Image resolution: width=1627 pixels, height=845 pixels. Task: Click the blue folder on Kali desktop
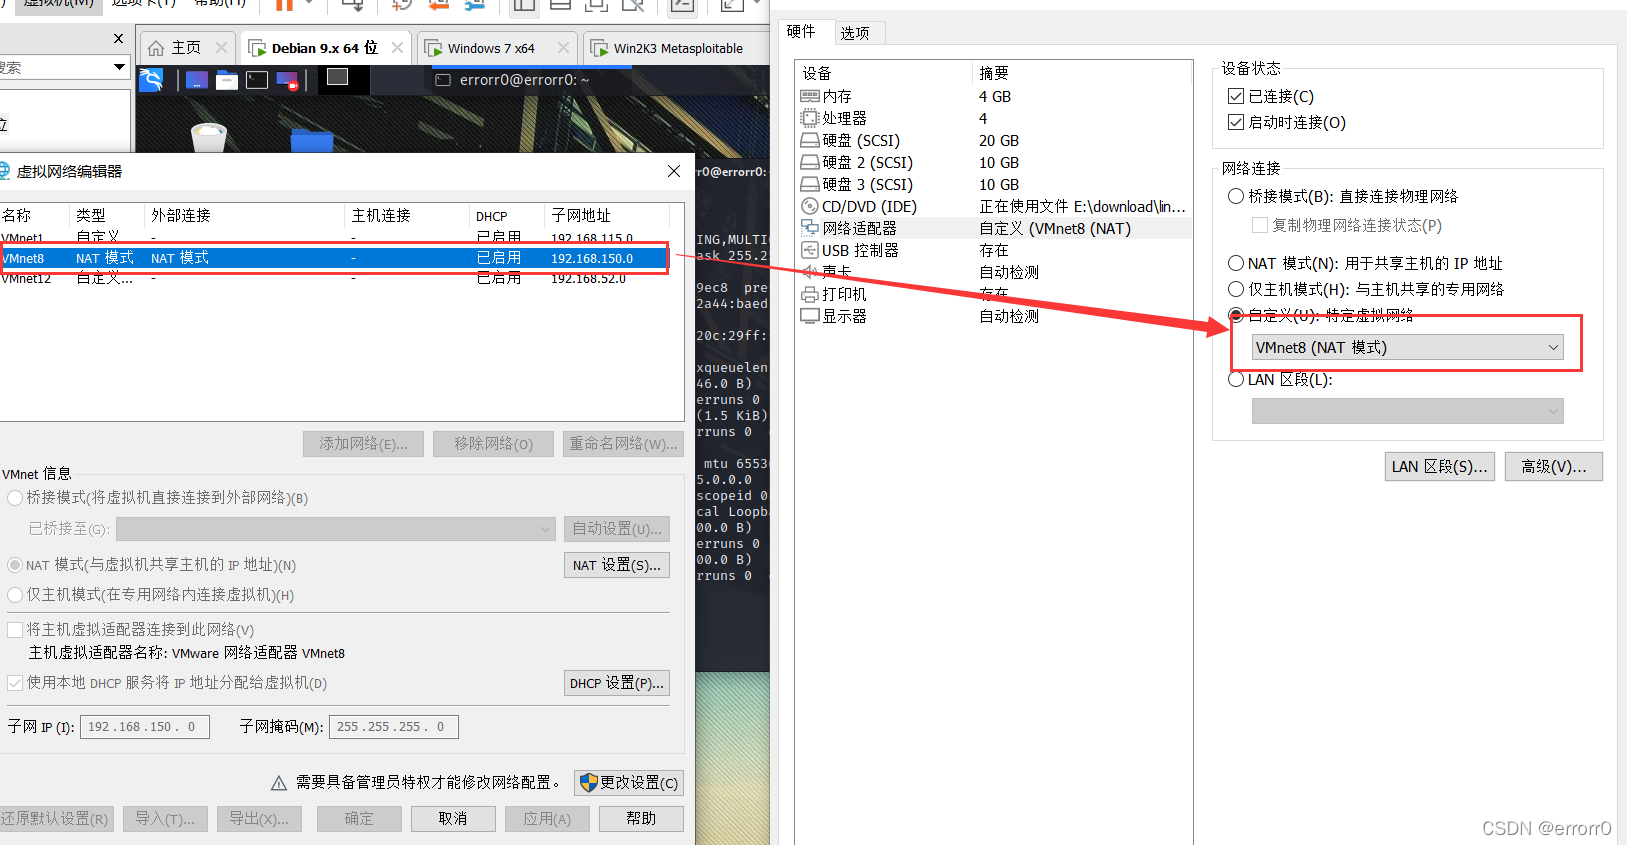[x=312, y=139]
